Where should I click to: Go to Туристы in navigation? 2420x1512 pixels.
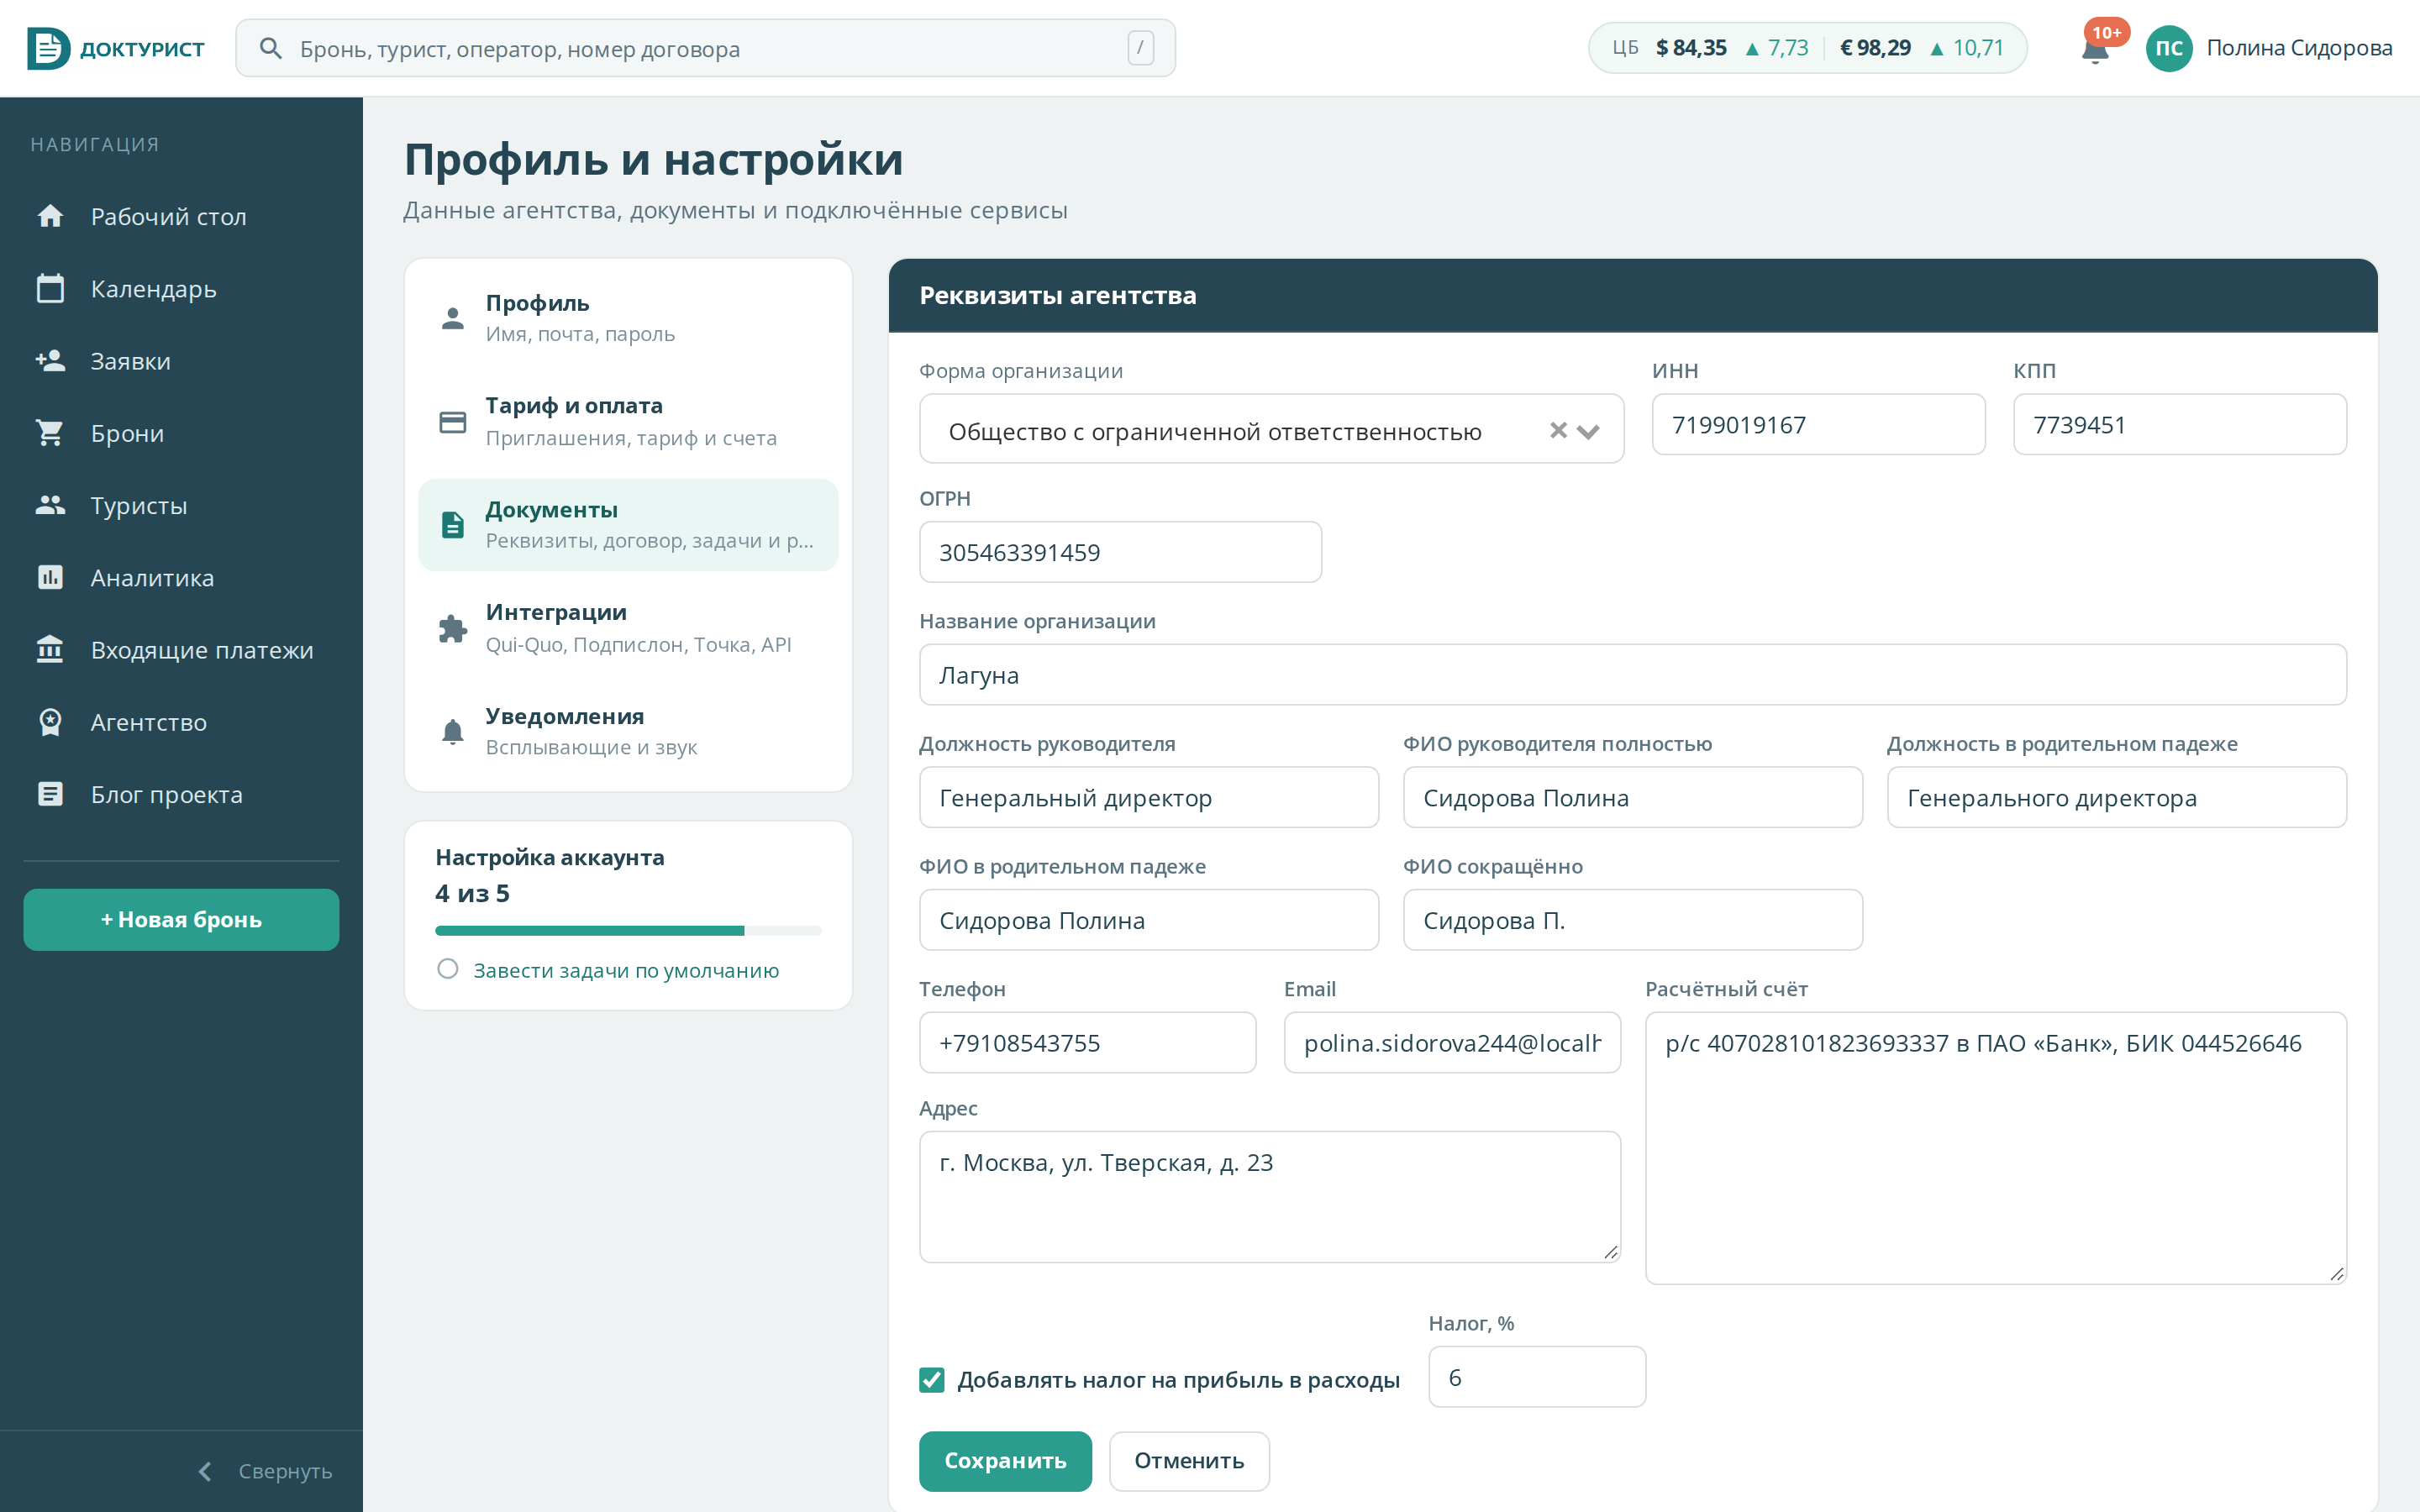181,505
